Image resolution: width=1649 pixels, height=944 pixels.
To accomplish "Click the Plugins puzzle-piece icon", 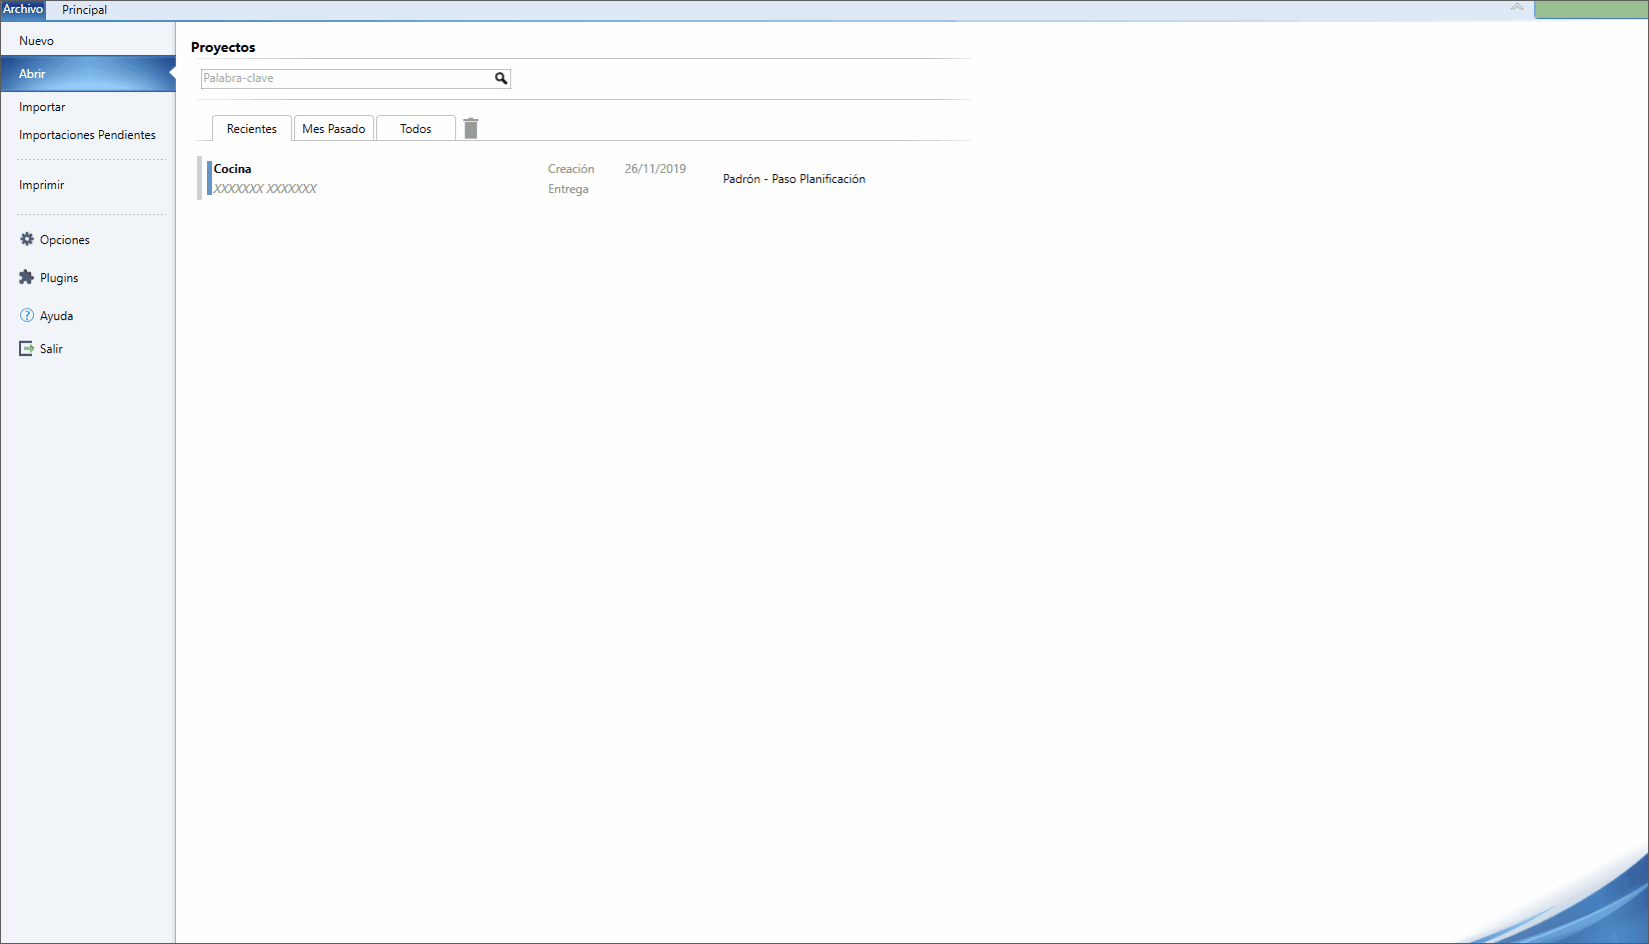I will click(27, 277).
